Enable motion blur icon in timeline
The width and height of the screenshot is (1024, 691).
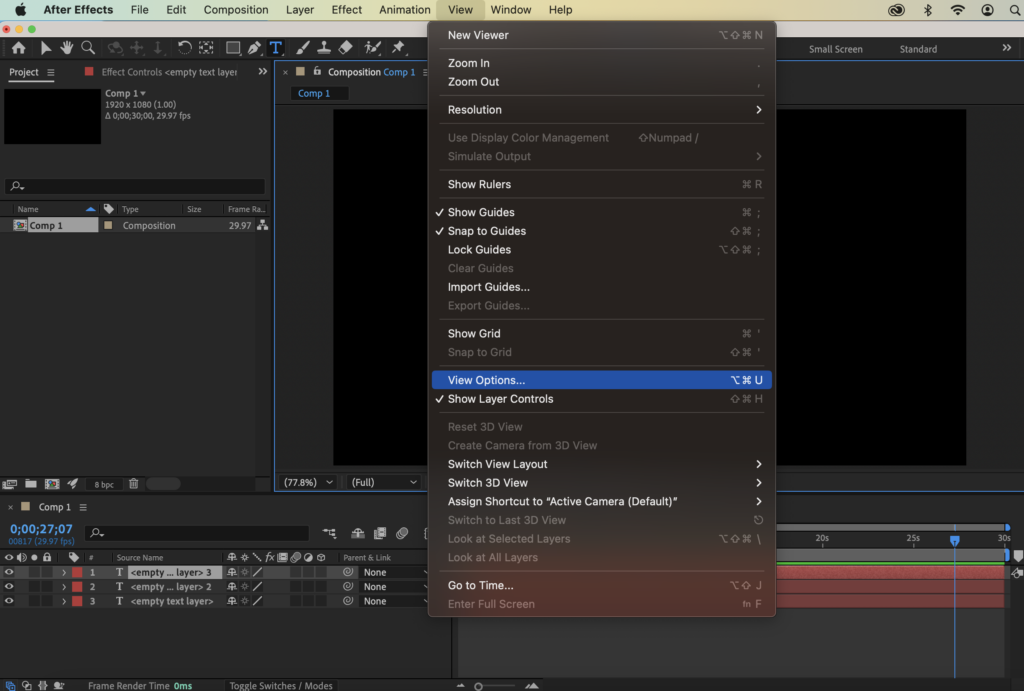click(402, 534)
